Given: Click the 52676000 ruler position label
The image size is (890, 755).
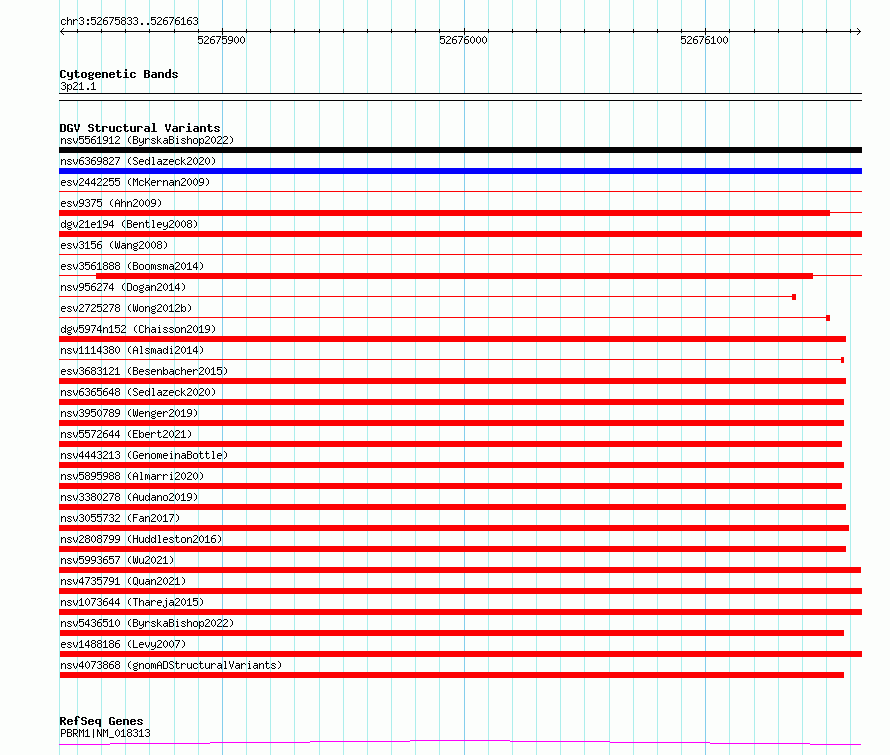Looking at the screenshot, I should (x=463, y=40).
